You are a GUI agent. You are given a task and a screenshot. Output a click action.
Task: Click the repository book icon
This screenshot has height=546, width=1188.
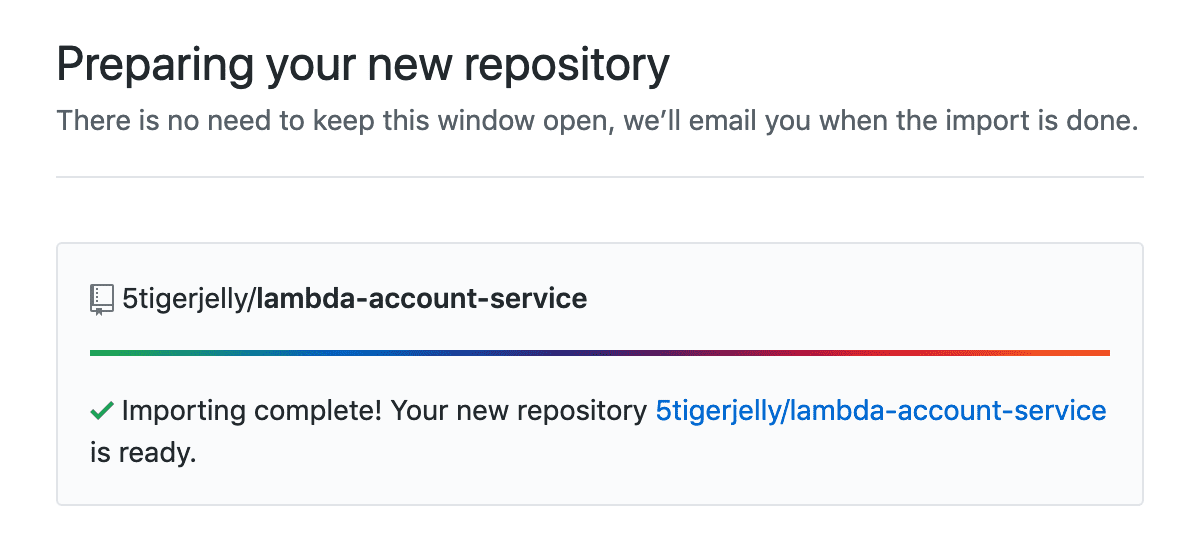pyautogui.click(x=101, y=299)
